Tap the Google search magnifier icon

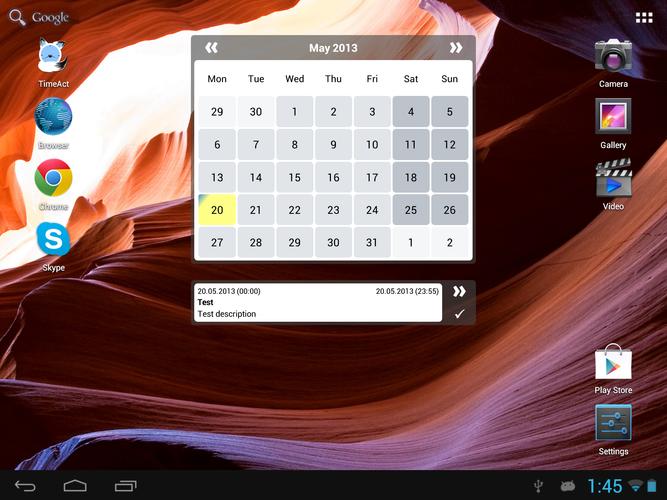pyautogui.click(x=17, y=17)
